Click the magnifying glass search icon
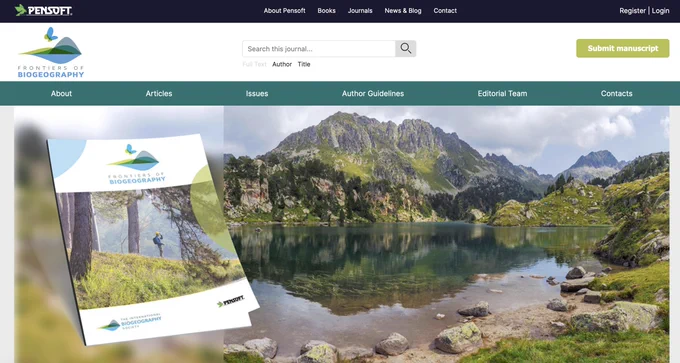The width and height of the screenshot is (680, 363). [x=405, y=49]
